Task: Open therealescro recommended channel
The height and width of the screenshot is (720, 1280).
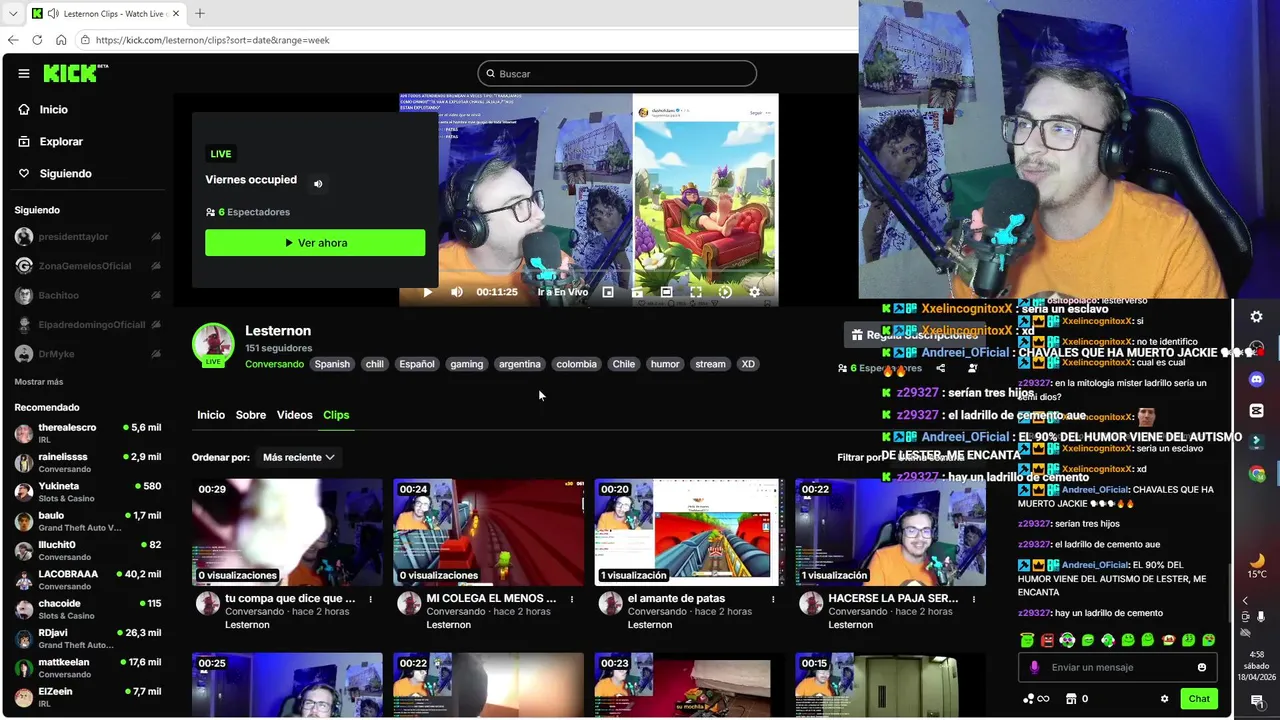Action: point(88,433)
